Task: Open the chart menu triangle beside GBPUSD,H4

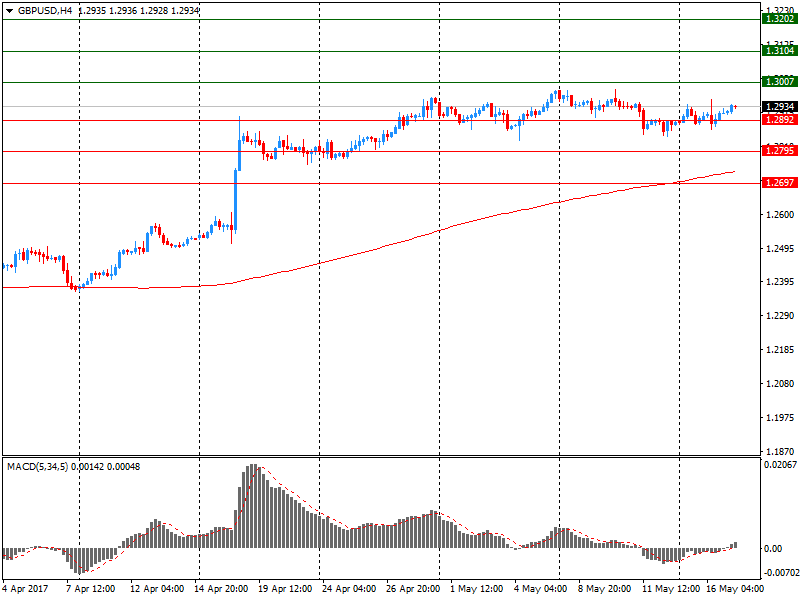Action: 9,11
